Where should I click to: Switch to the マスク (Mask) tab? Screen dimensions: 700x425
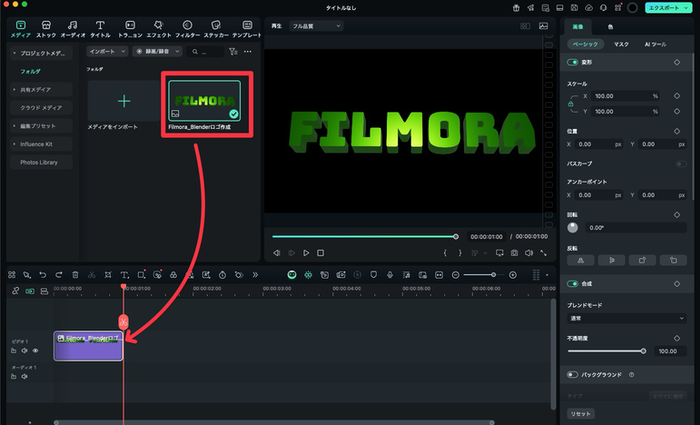(x=621, y=44)
